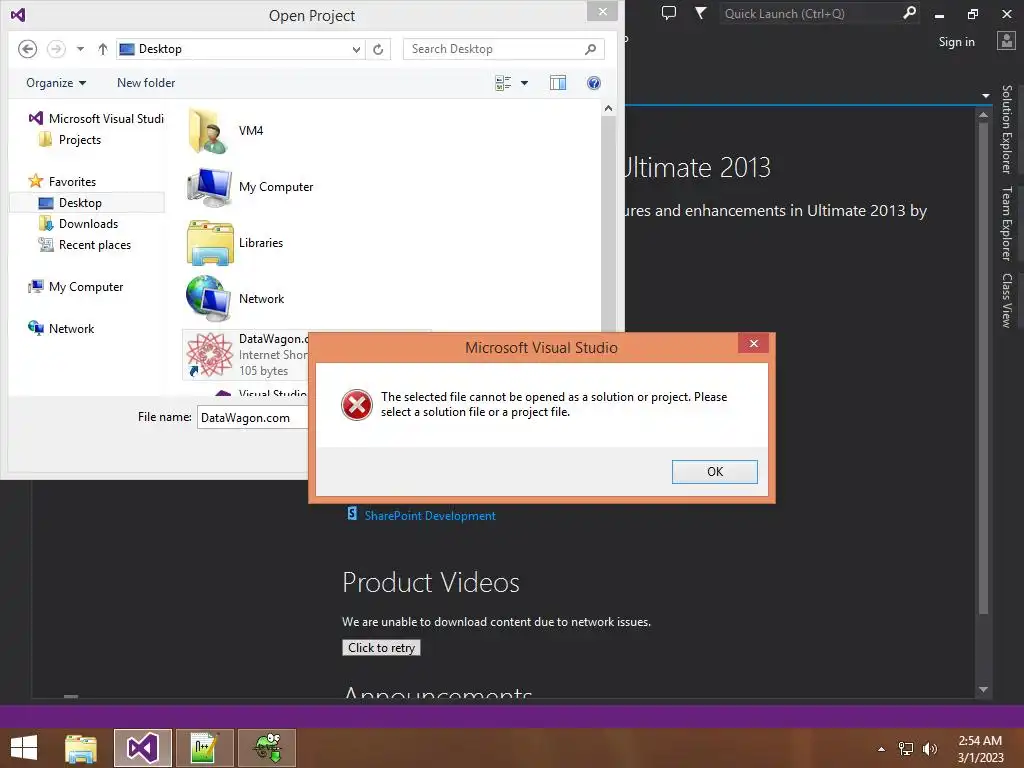Click Start Page scroll-up arrow

click(984, 115)
